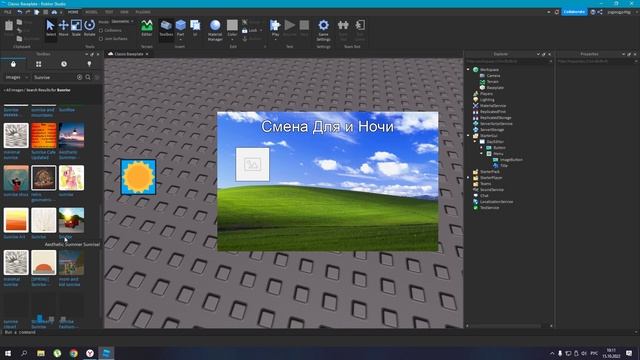Select the Title label in Explorer
The width and height of the screenshot is (640, 360).
click(504, 166)
